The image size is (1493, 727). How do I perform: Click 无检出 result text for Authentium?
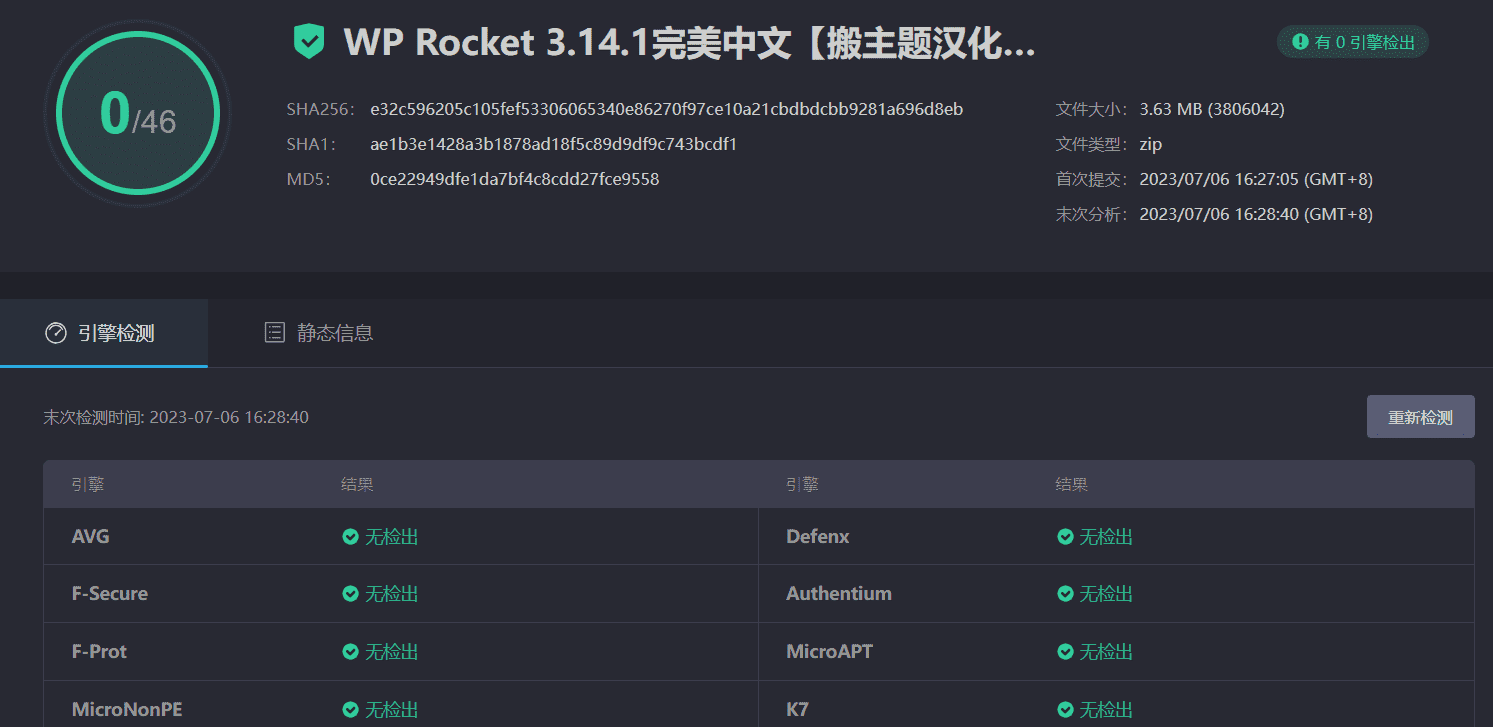(1106, 594)
